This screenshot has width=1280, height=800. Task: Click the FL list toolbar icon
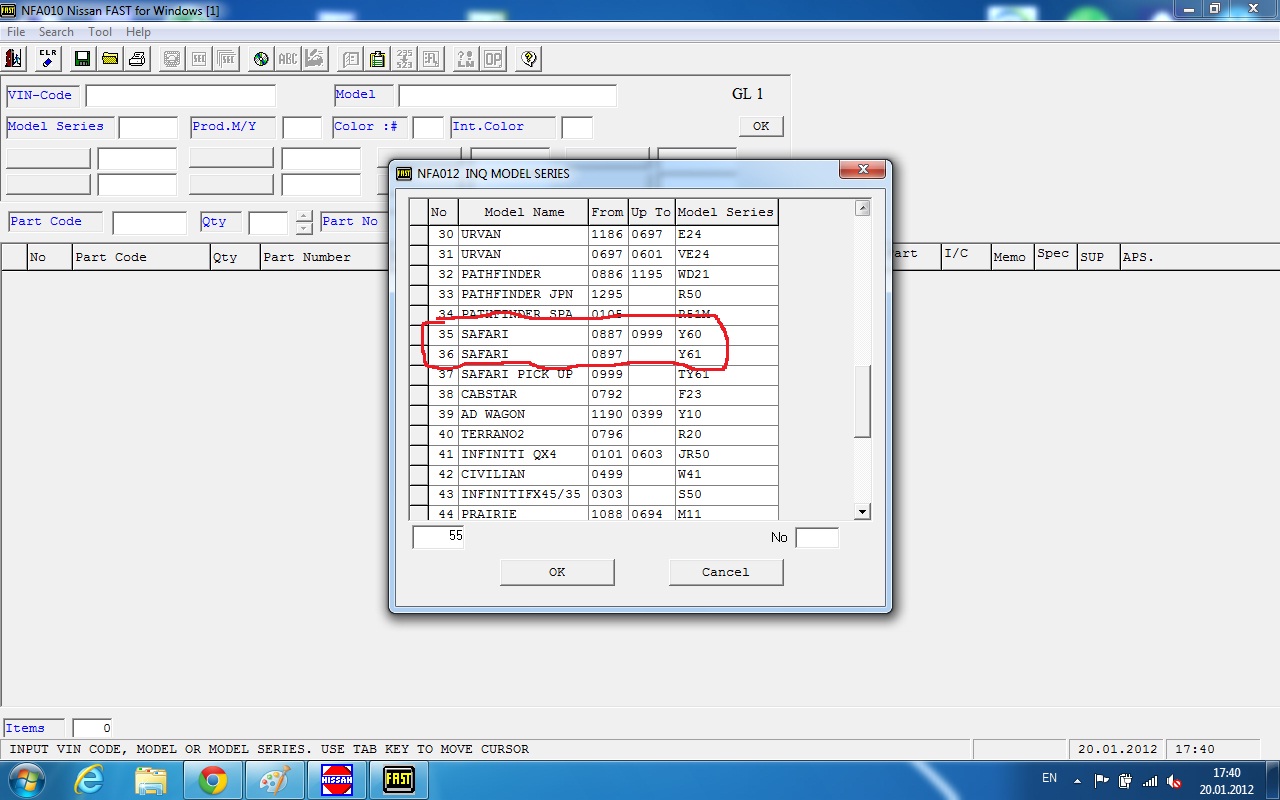(431, 59)
